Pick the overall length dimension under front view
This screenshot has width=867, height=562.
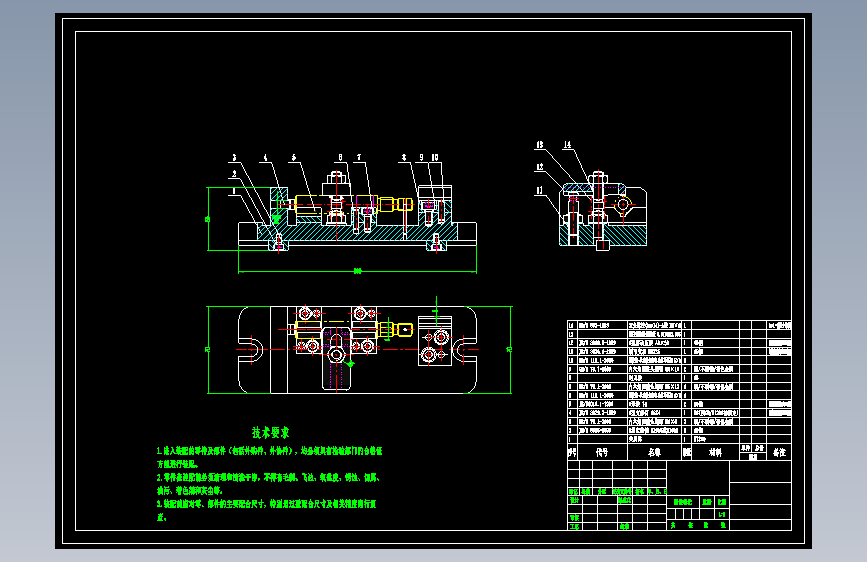[357, 271]
